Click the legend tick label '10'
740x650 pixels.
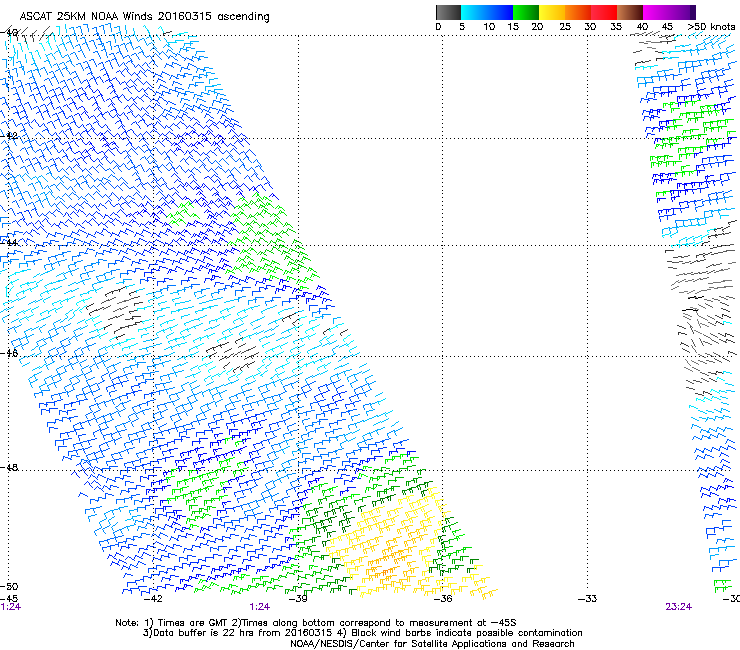pyautogui.click(x=489, y=27)
